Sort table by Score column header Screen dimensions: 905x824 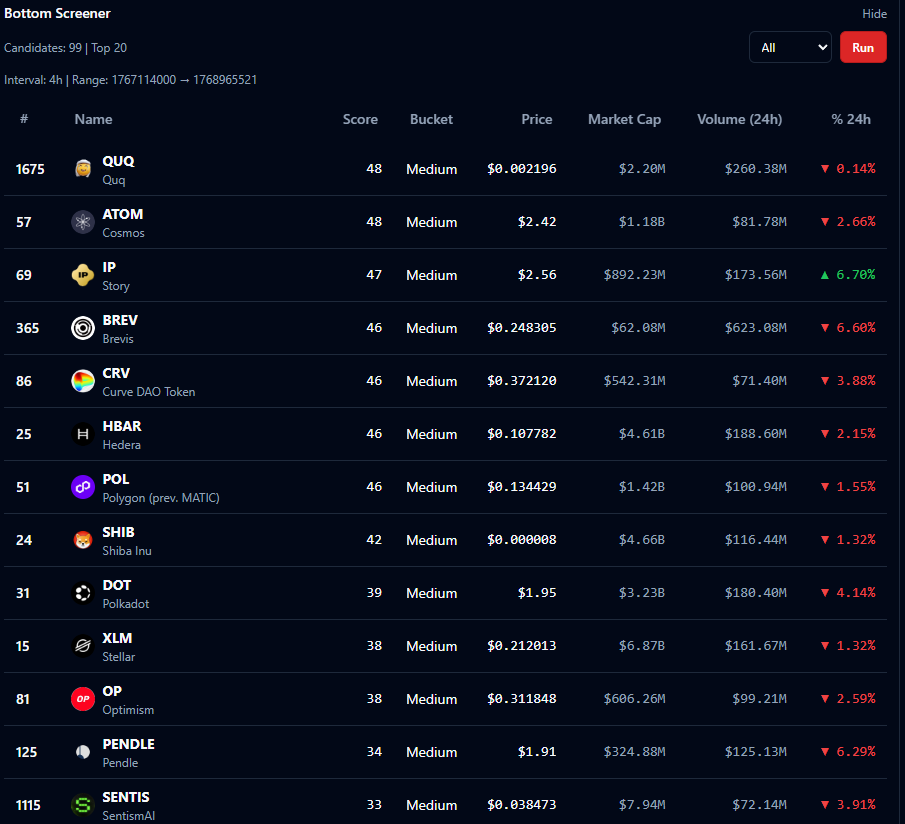tap(360, 119)
